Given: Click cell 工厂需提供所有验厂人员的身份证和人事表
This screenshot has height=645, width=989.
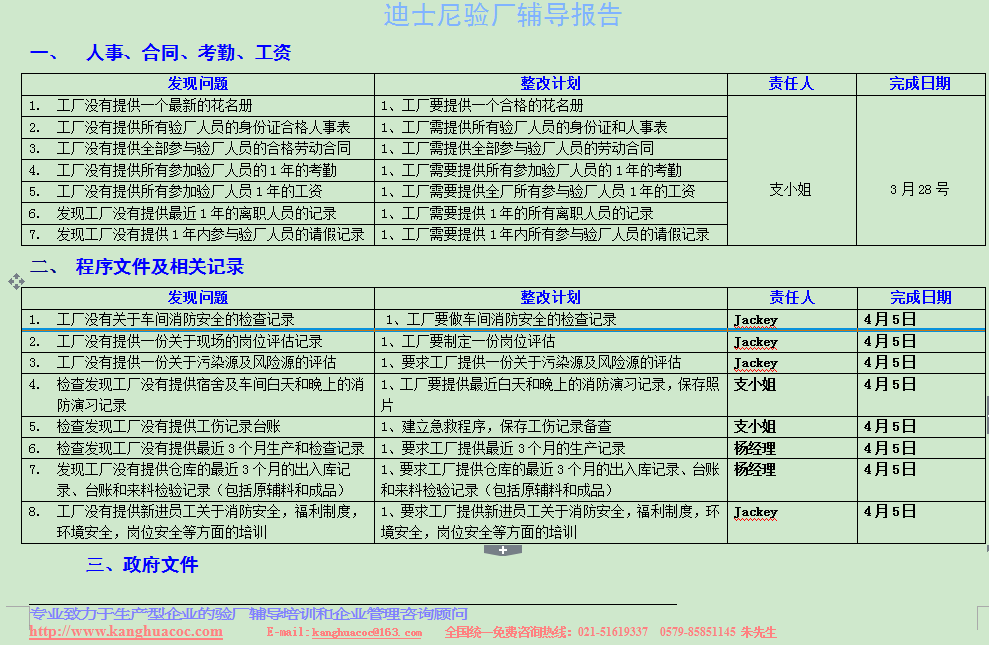Looking at the screenshot, I should [551, 127].
